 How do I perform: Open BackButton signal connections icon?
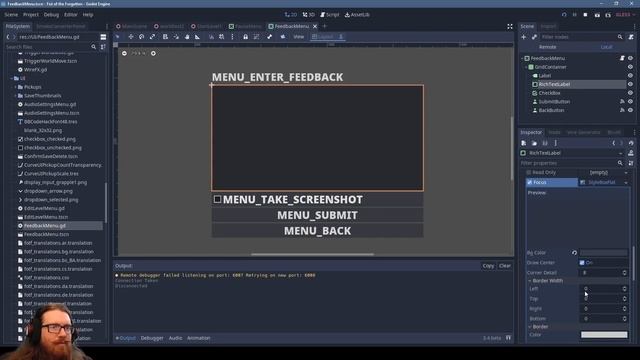click(x=622, y=110)
